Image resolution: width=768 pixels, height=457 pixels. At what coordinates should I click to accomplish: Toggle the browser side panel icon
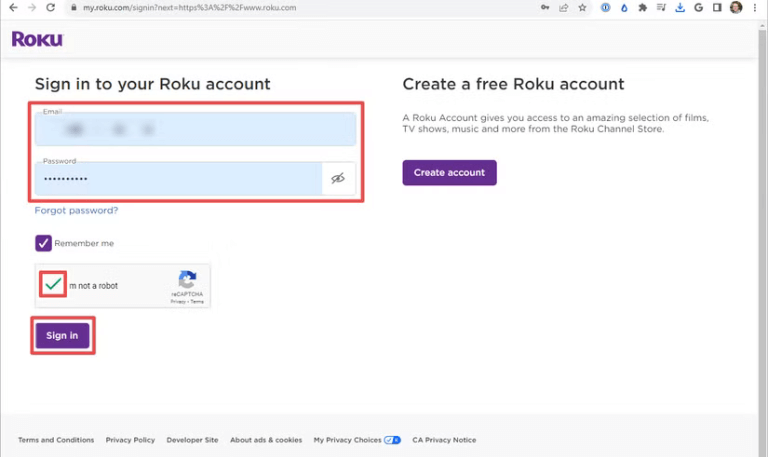(717, 8)
